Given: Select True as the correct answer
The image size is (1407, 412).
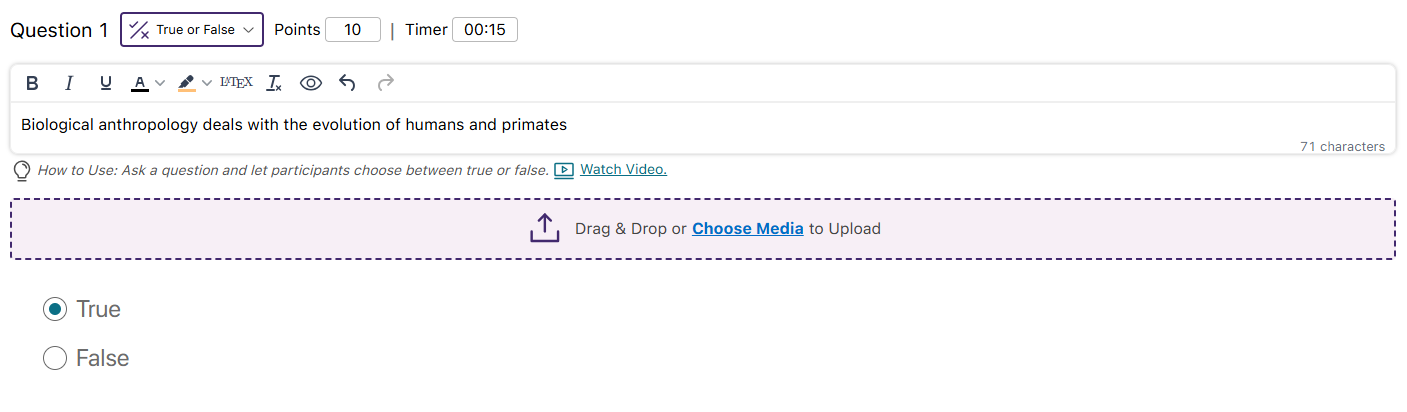Looking at the screenshot, I should tap(55, 310).
